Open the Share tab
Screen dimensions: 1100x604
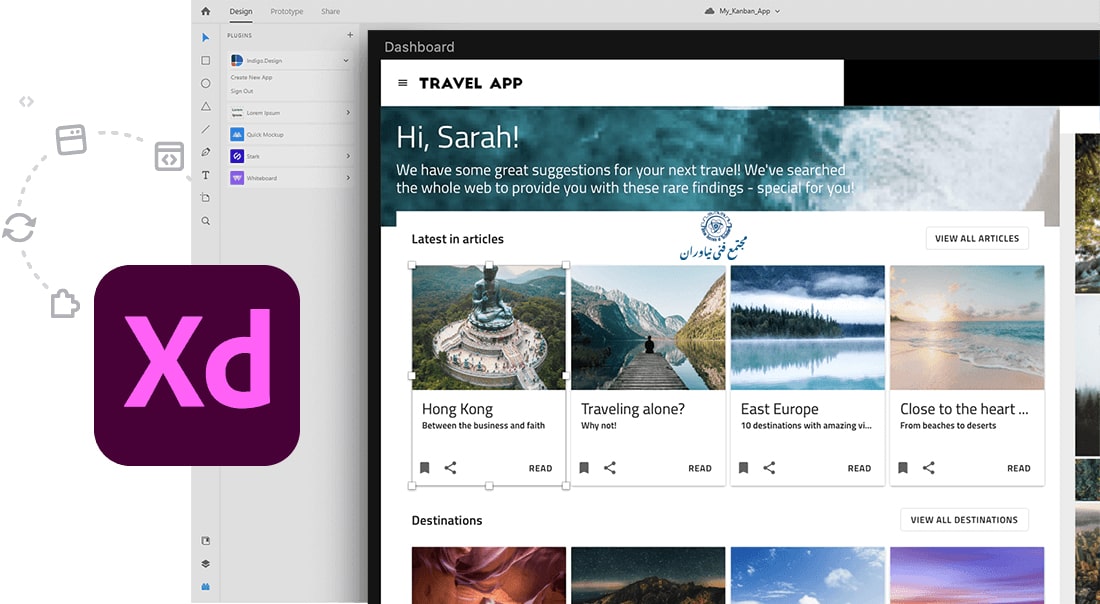[x=330, y=12]
